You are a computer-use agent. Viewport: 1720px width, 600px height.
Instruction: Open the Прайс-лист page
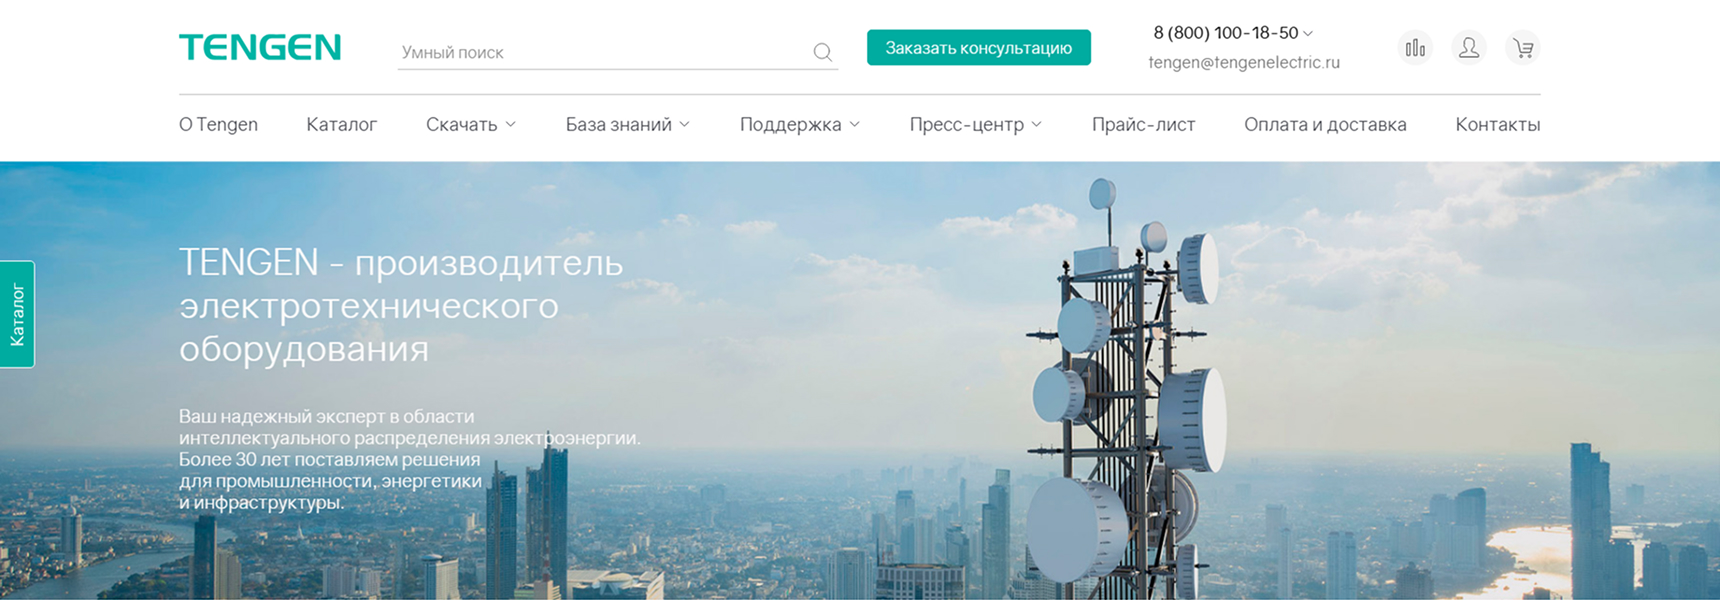click(1143, 124)
